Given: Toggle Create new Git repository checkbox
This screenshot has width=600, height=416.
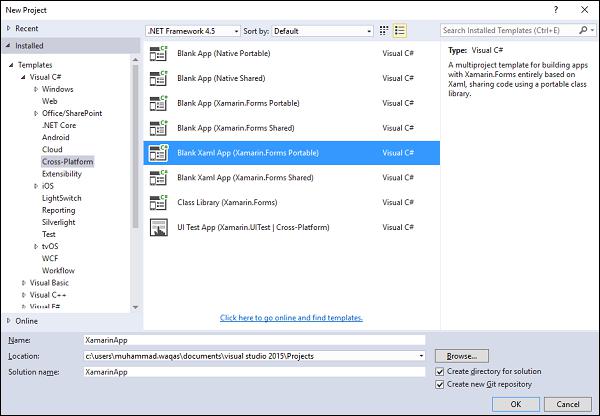Looking at the screenshot, I should point(440,384).
